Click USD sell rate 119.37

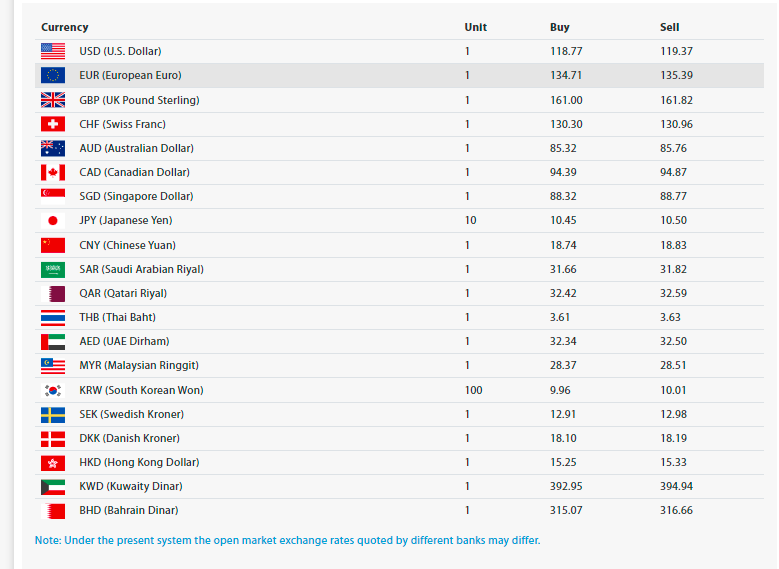pyautogui.click(x=676, y=51)
